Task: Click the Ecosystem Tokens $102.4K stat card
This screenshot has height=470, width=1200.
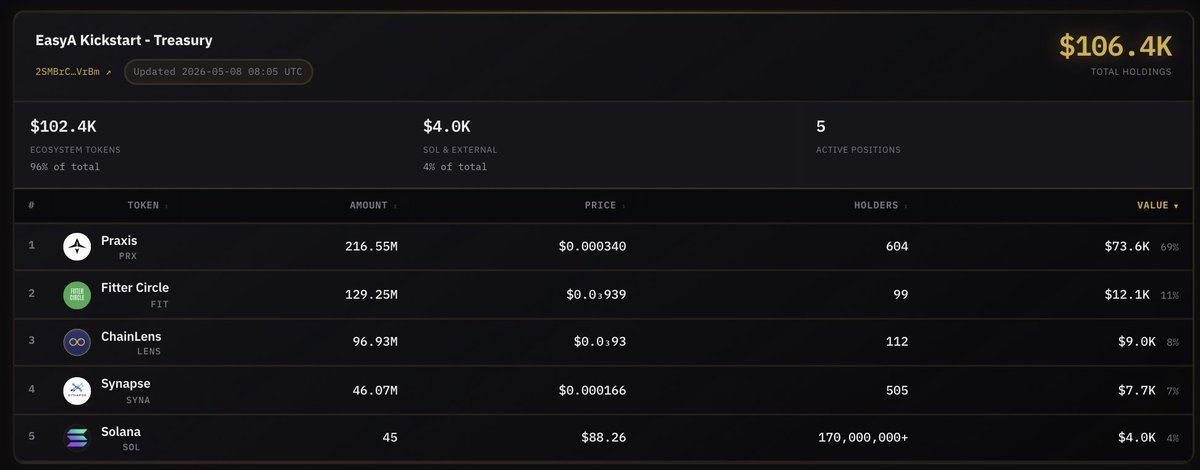Action: [210, 143]
